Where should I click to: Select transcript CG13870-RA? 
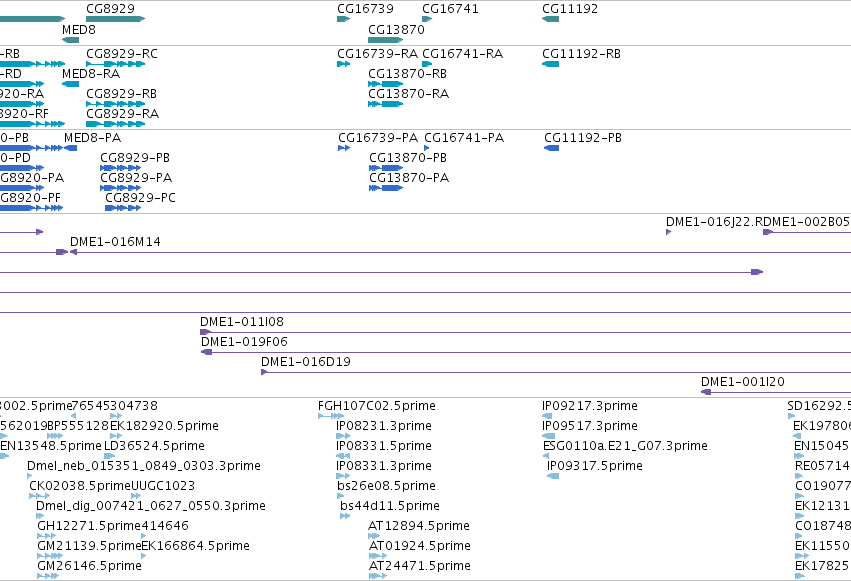point(385,104)
